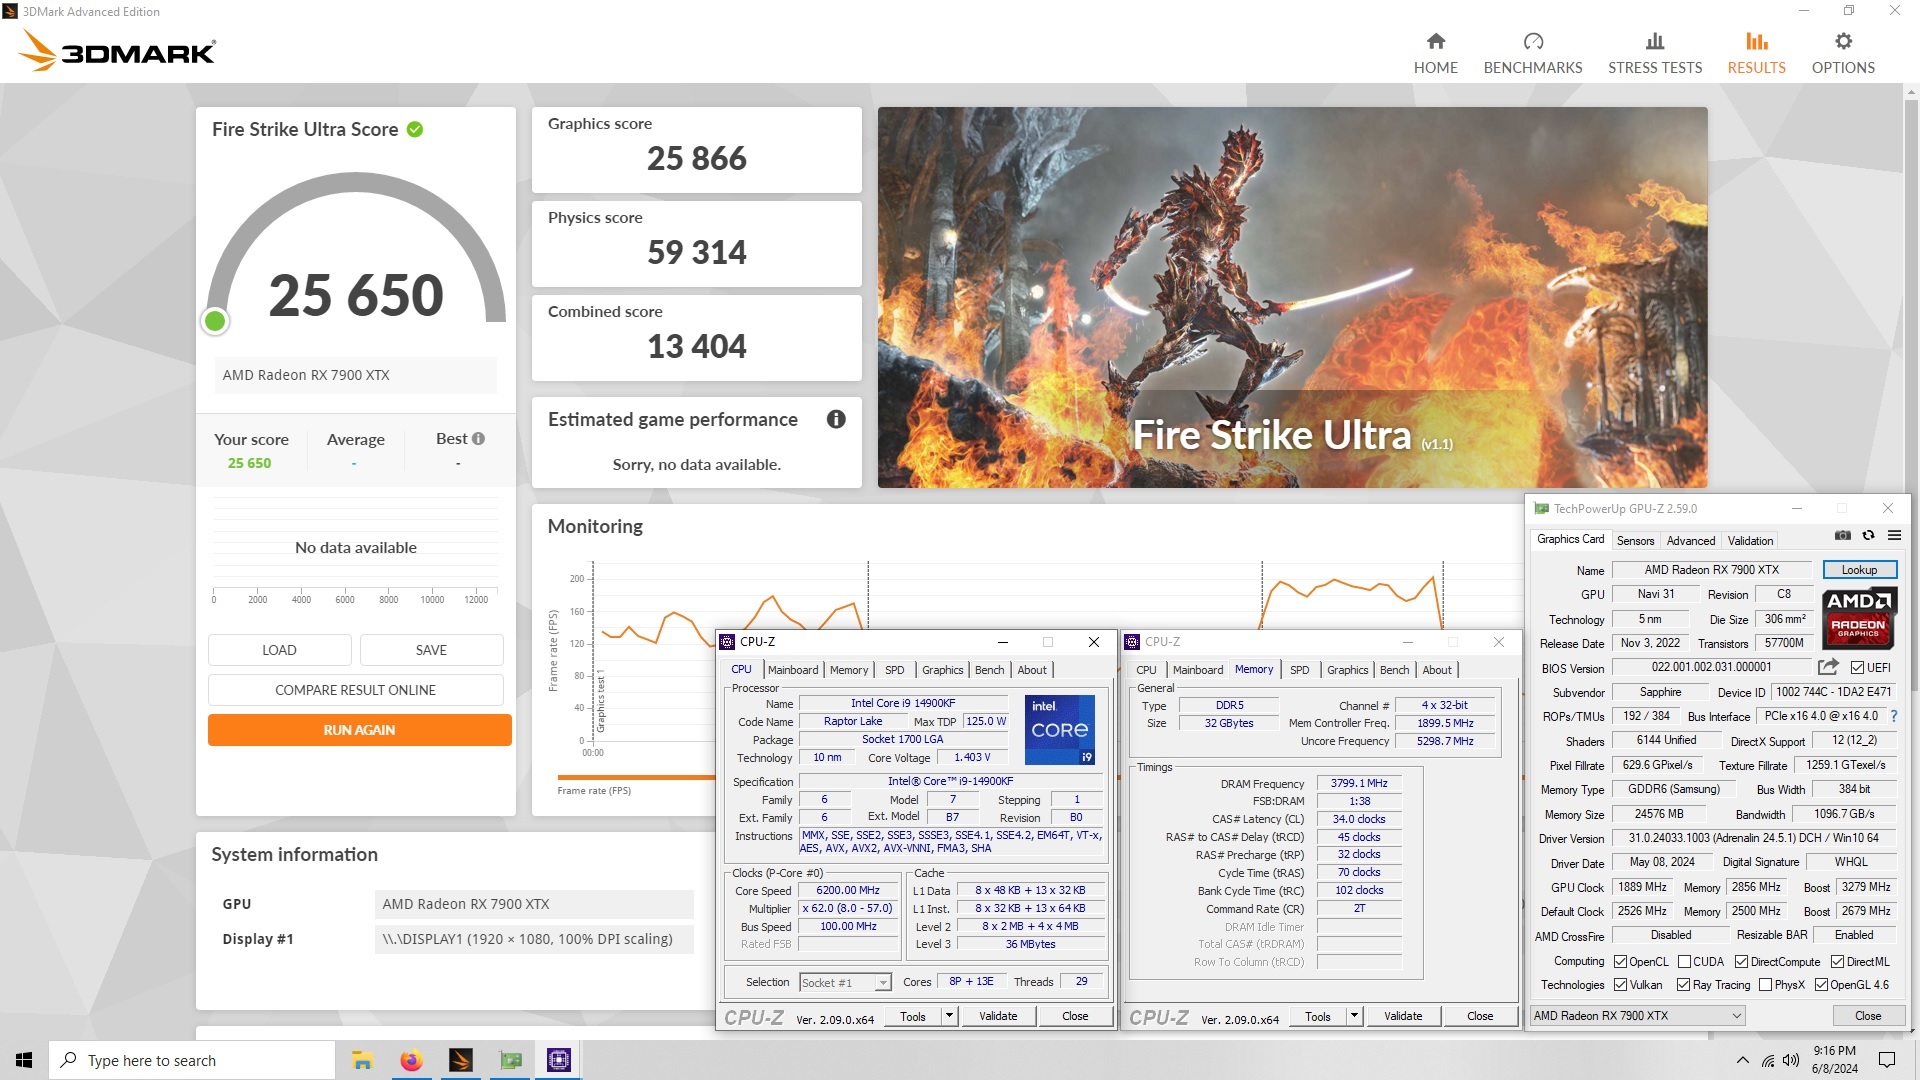Screen dimensions: 1920x1080
Task: Click Validate in the left CPU-Z window
Action: click(997, 1016)
